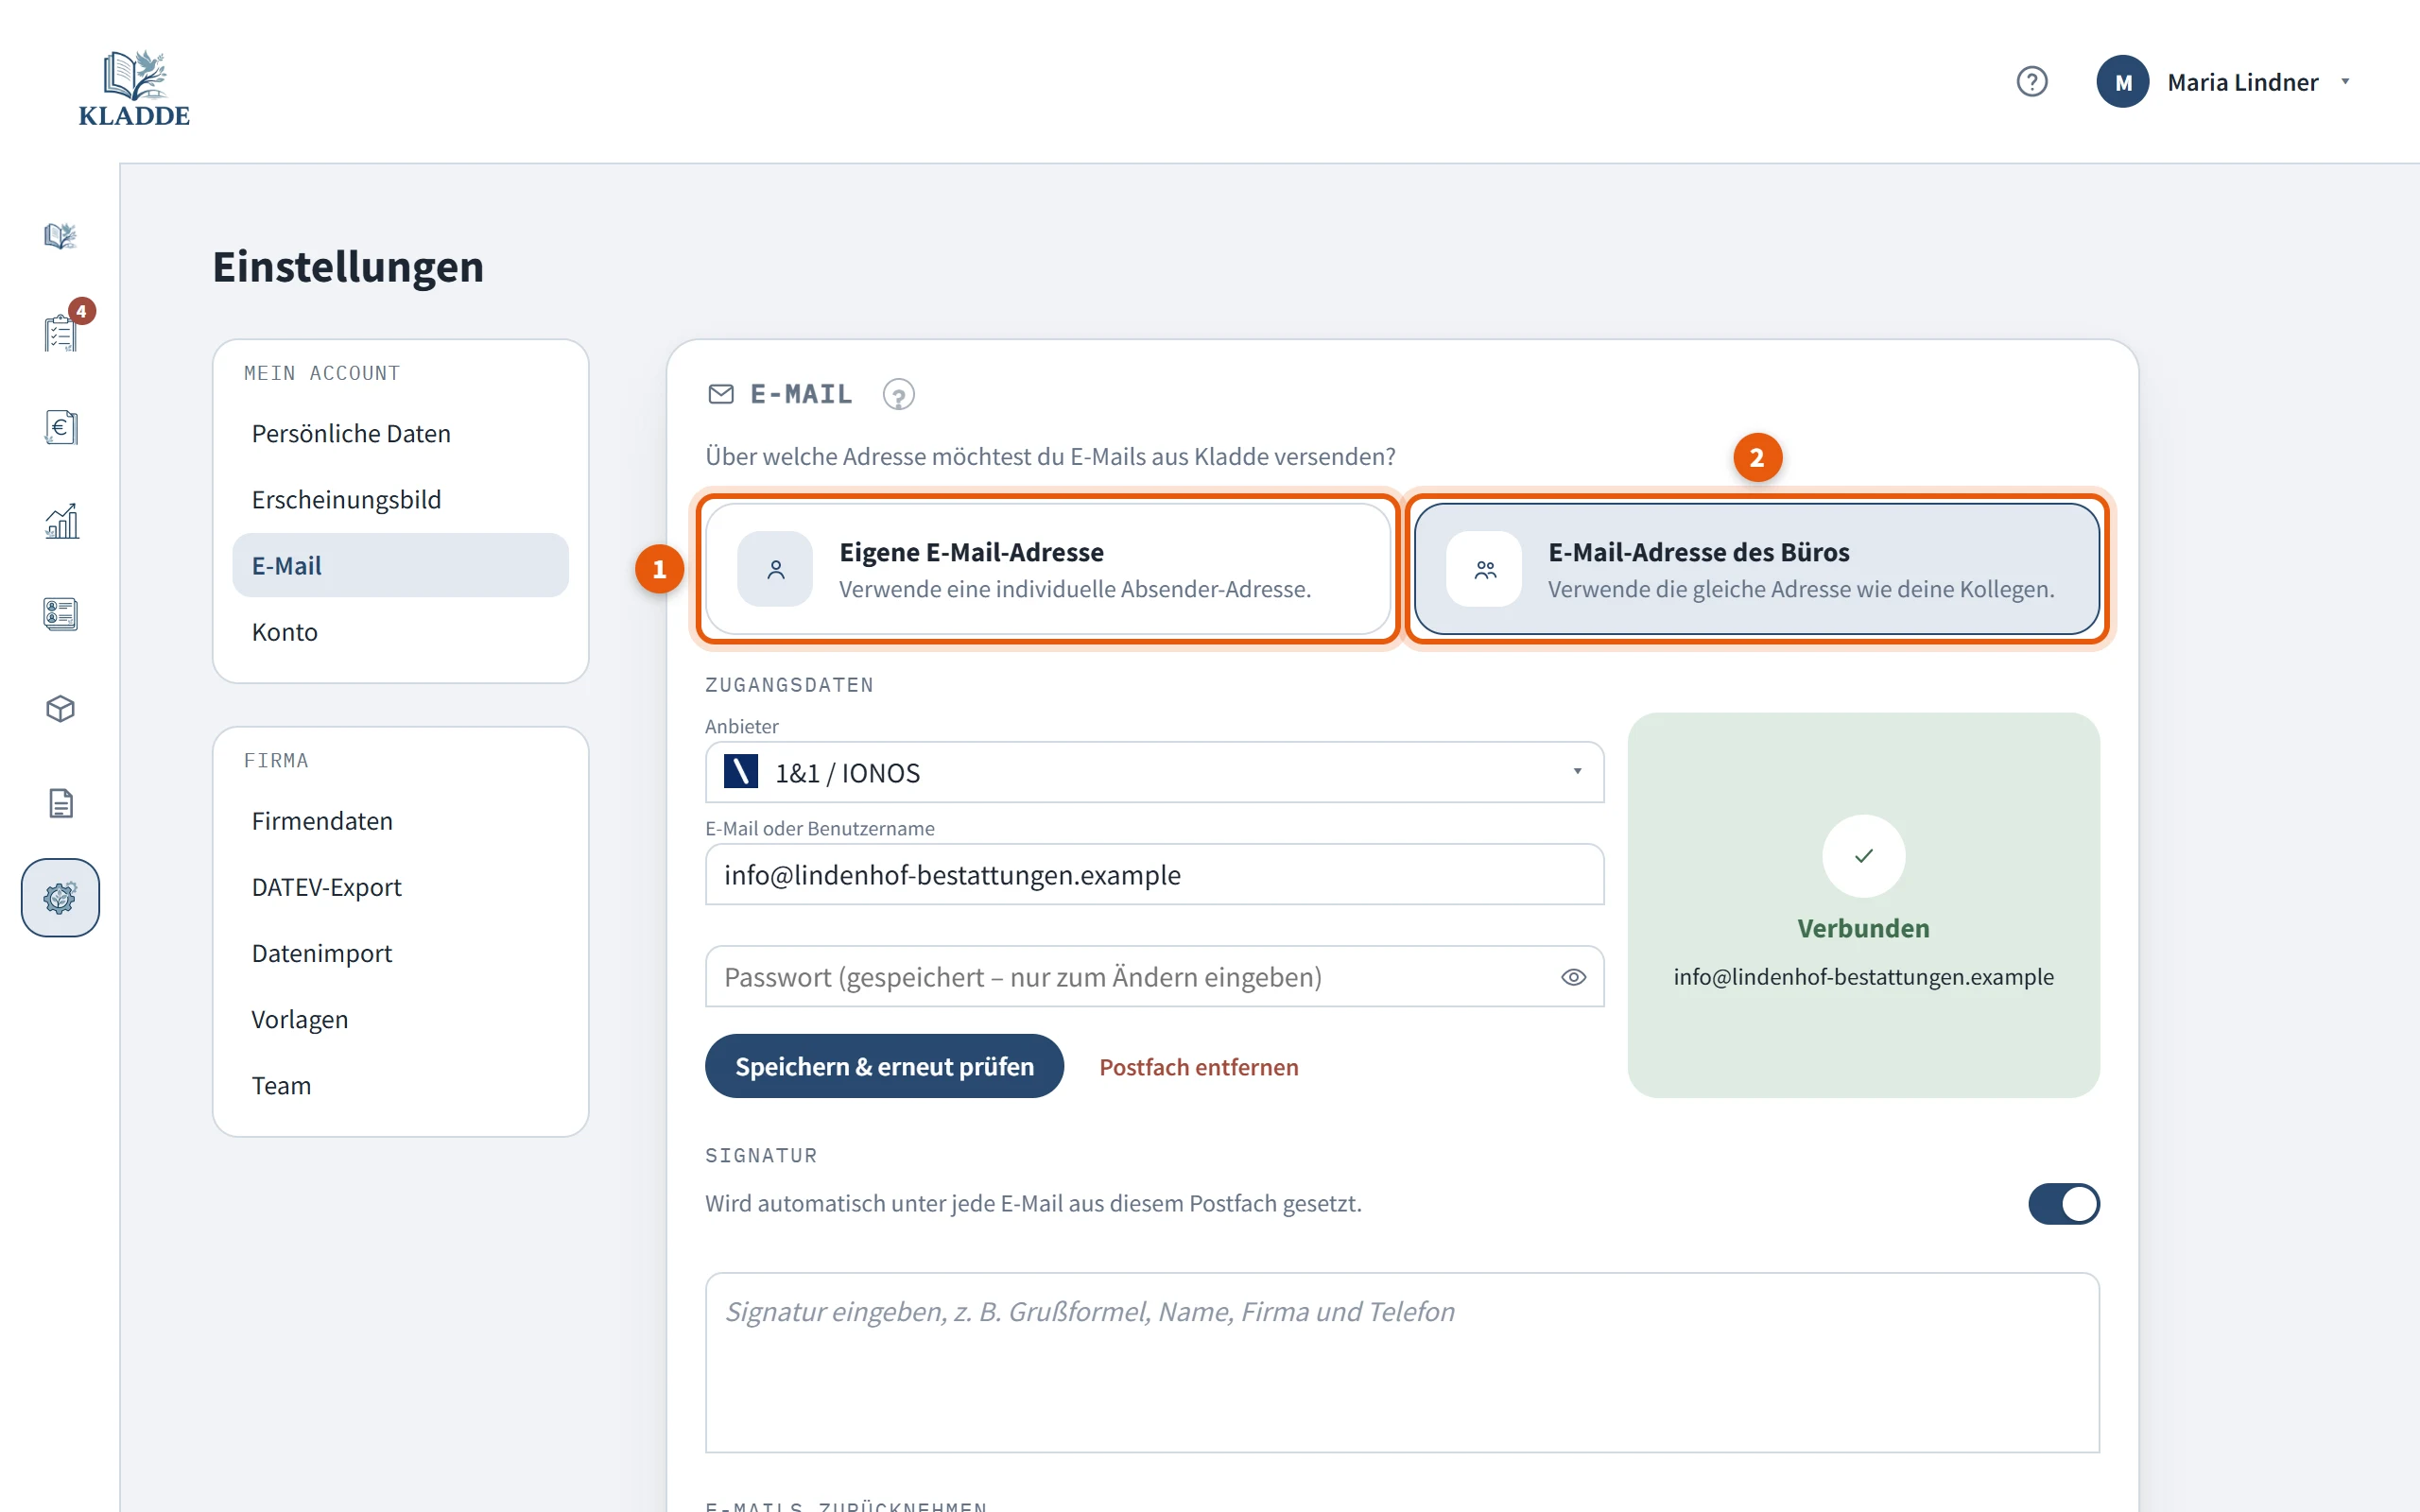
Task: Click the envelope icon beside E-MAIL heading
Action: [721, 395]
